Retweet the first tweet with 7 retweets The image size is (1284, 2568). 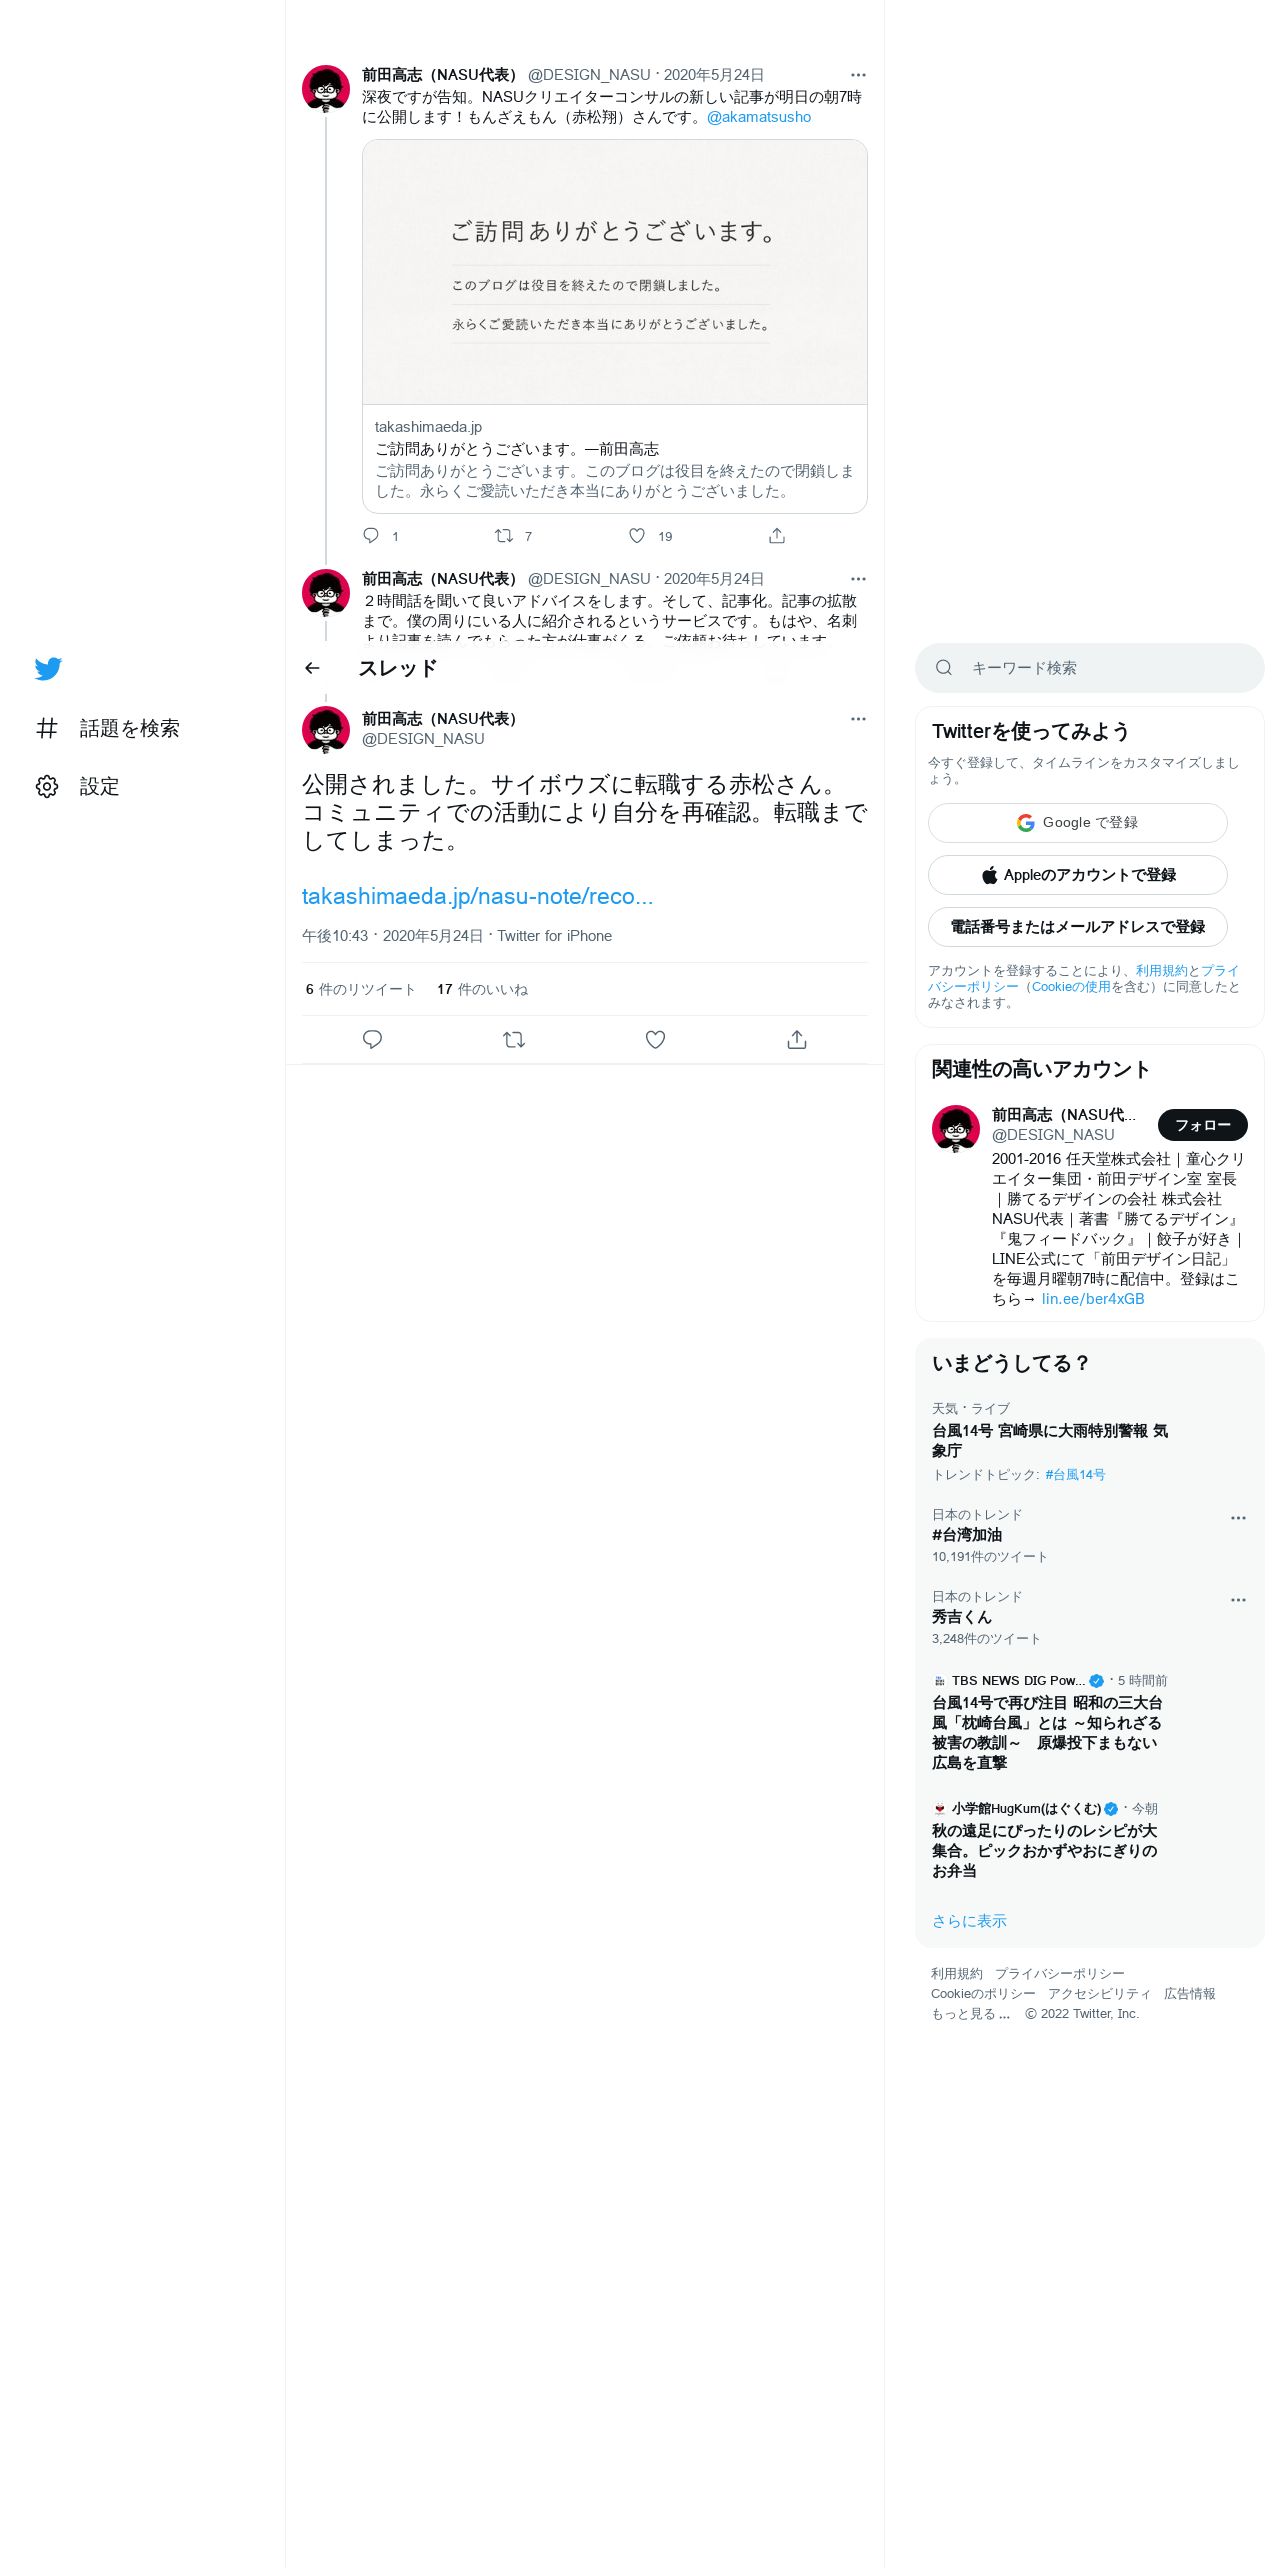pos(504,536)
